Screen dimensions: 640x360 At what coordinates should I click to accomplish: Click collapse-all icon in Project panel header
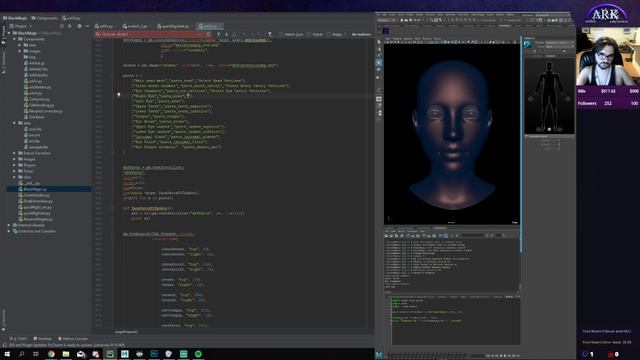pyautogui.click(x=70, y=26)
